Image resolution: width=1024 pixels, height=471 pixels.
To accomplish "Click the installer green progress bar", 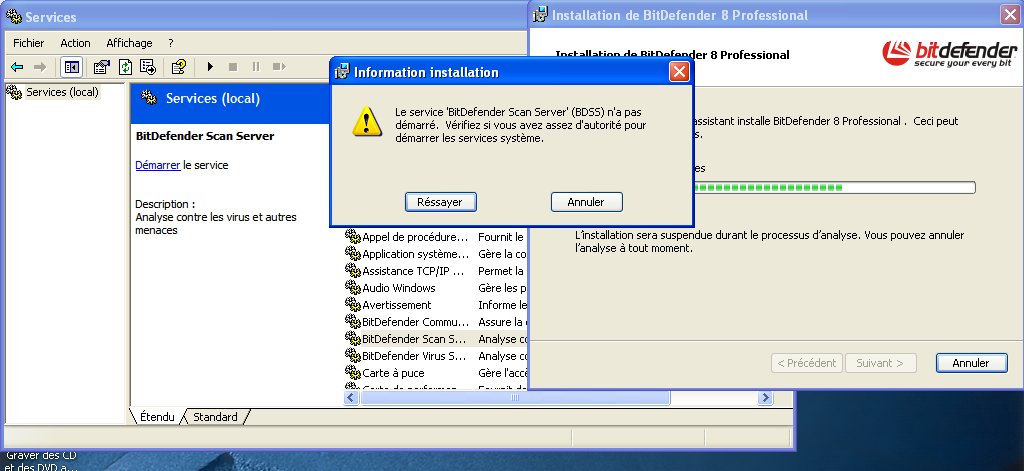I will click(x=835, y=187).
